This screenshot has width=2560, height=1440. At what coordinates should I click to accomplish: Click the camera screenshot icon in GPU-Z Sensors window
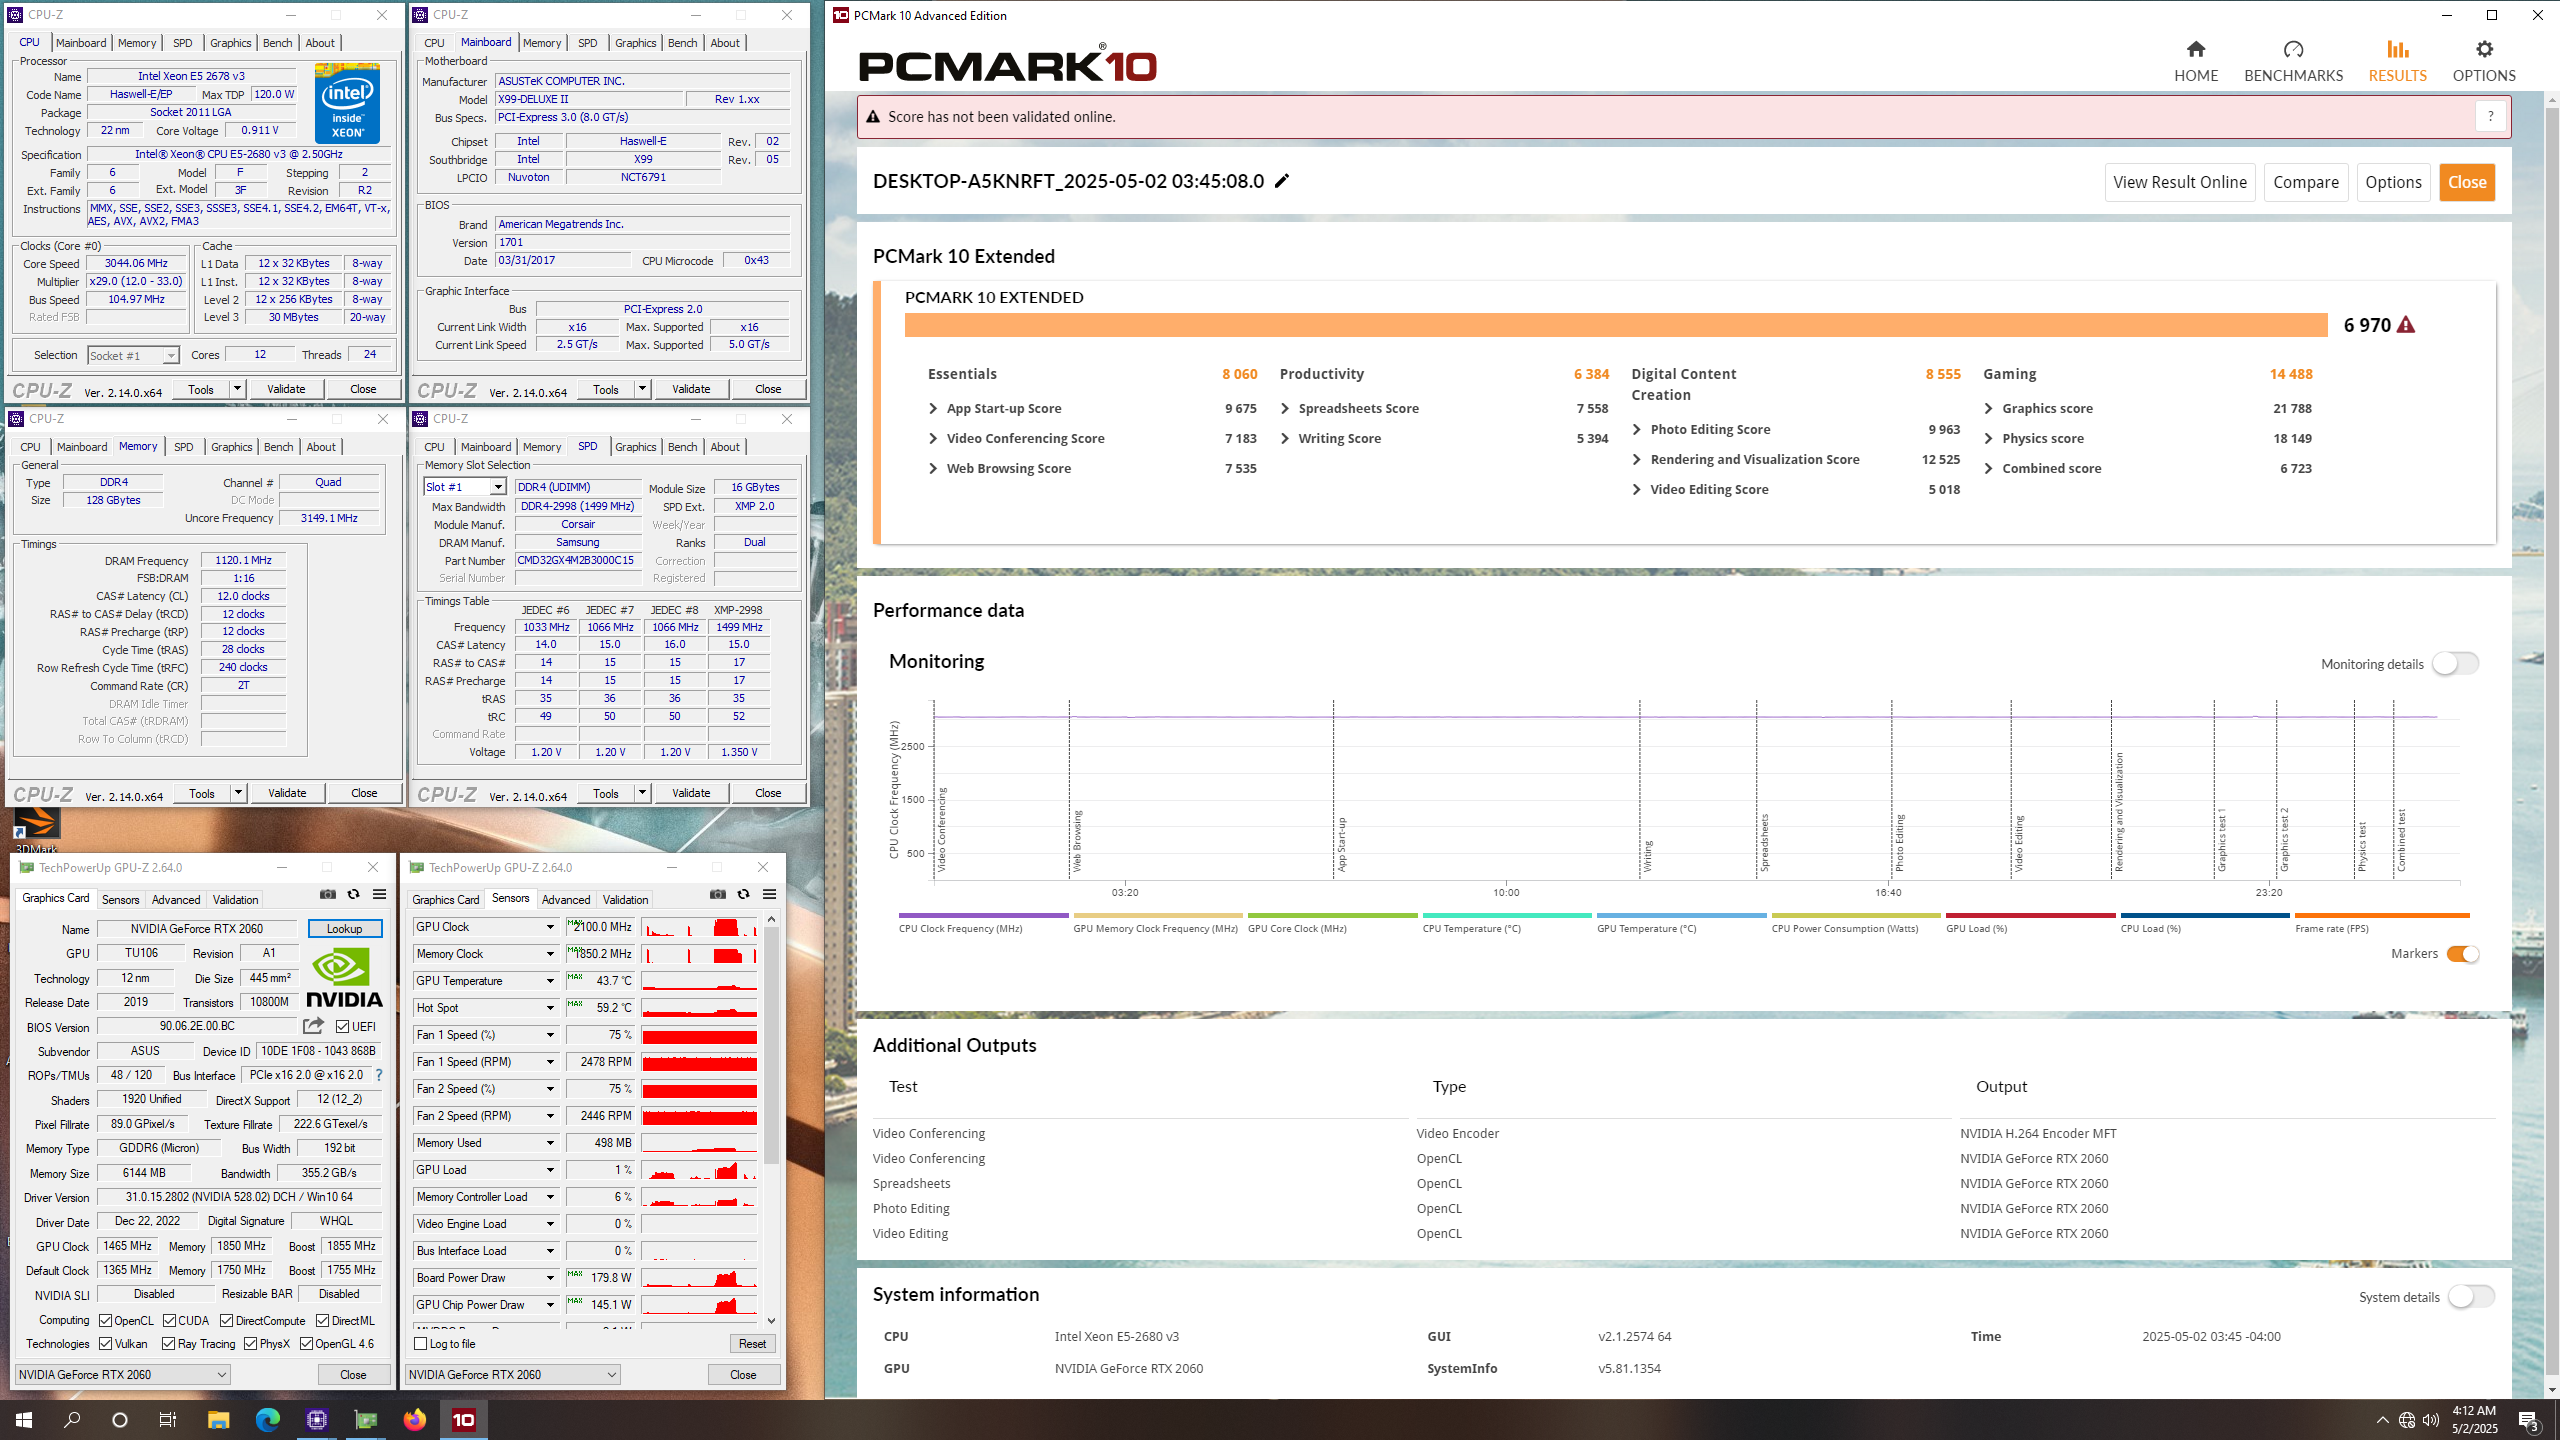click(x=718, y=894)
